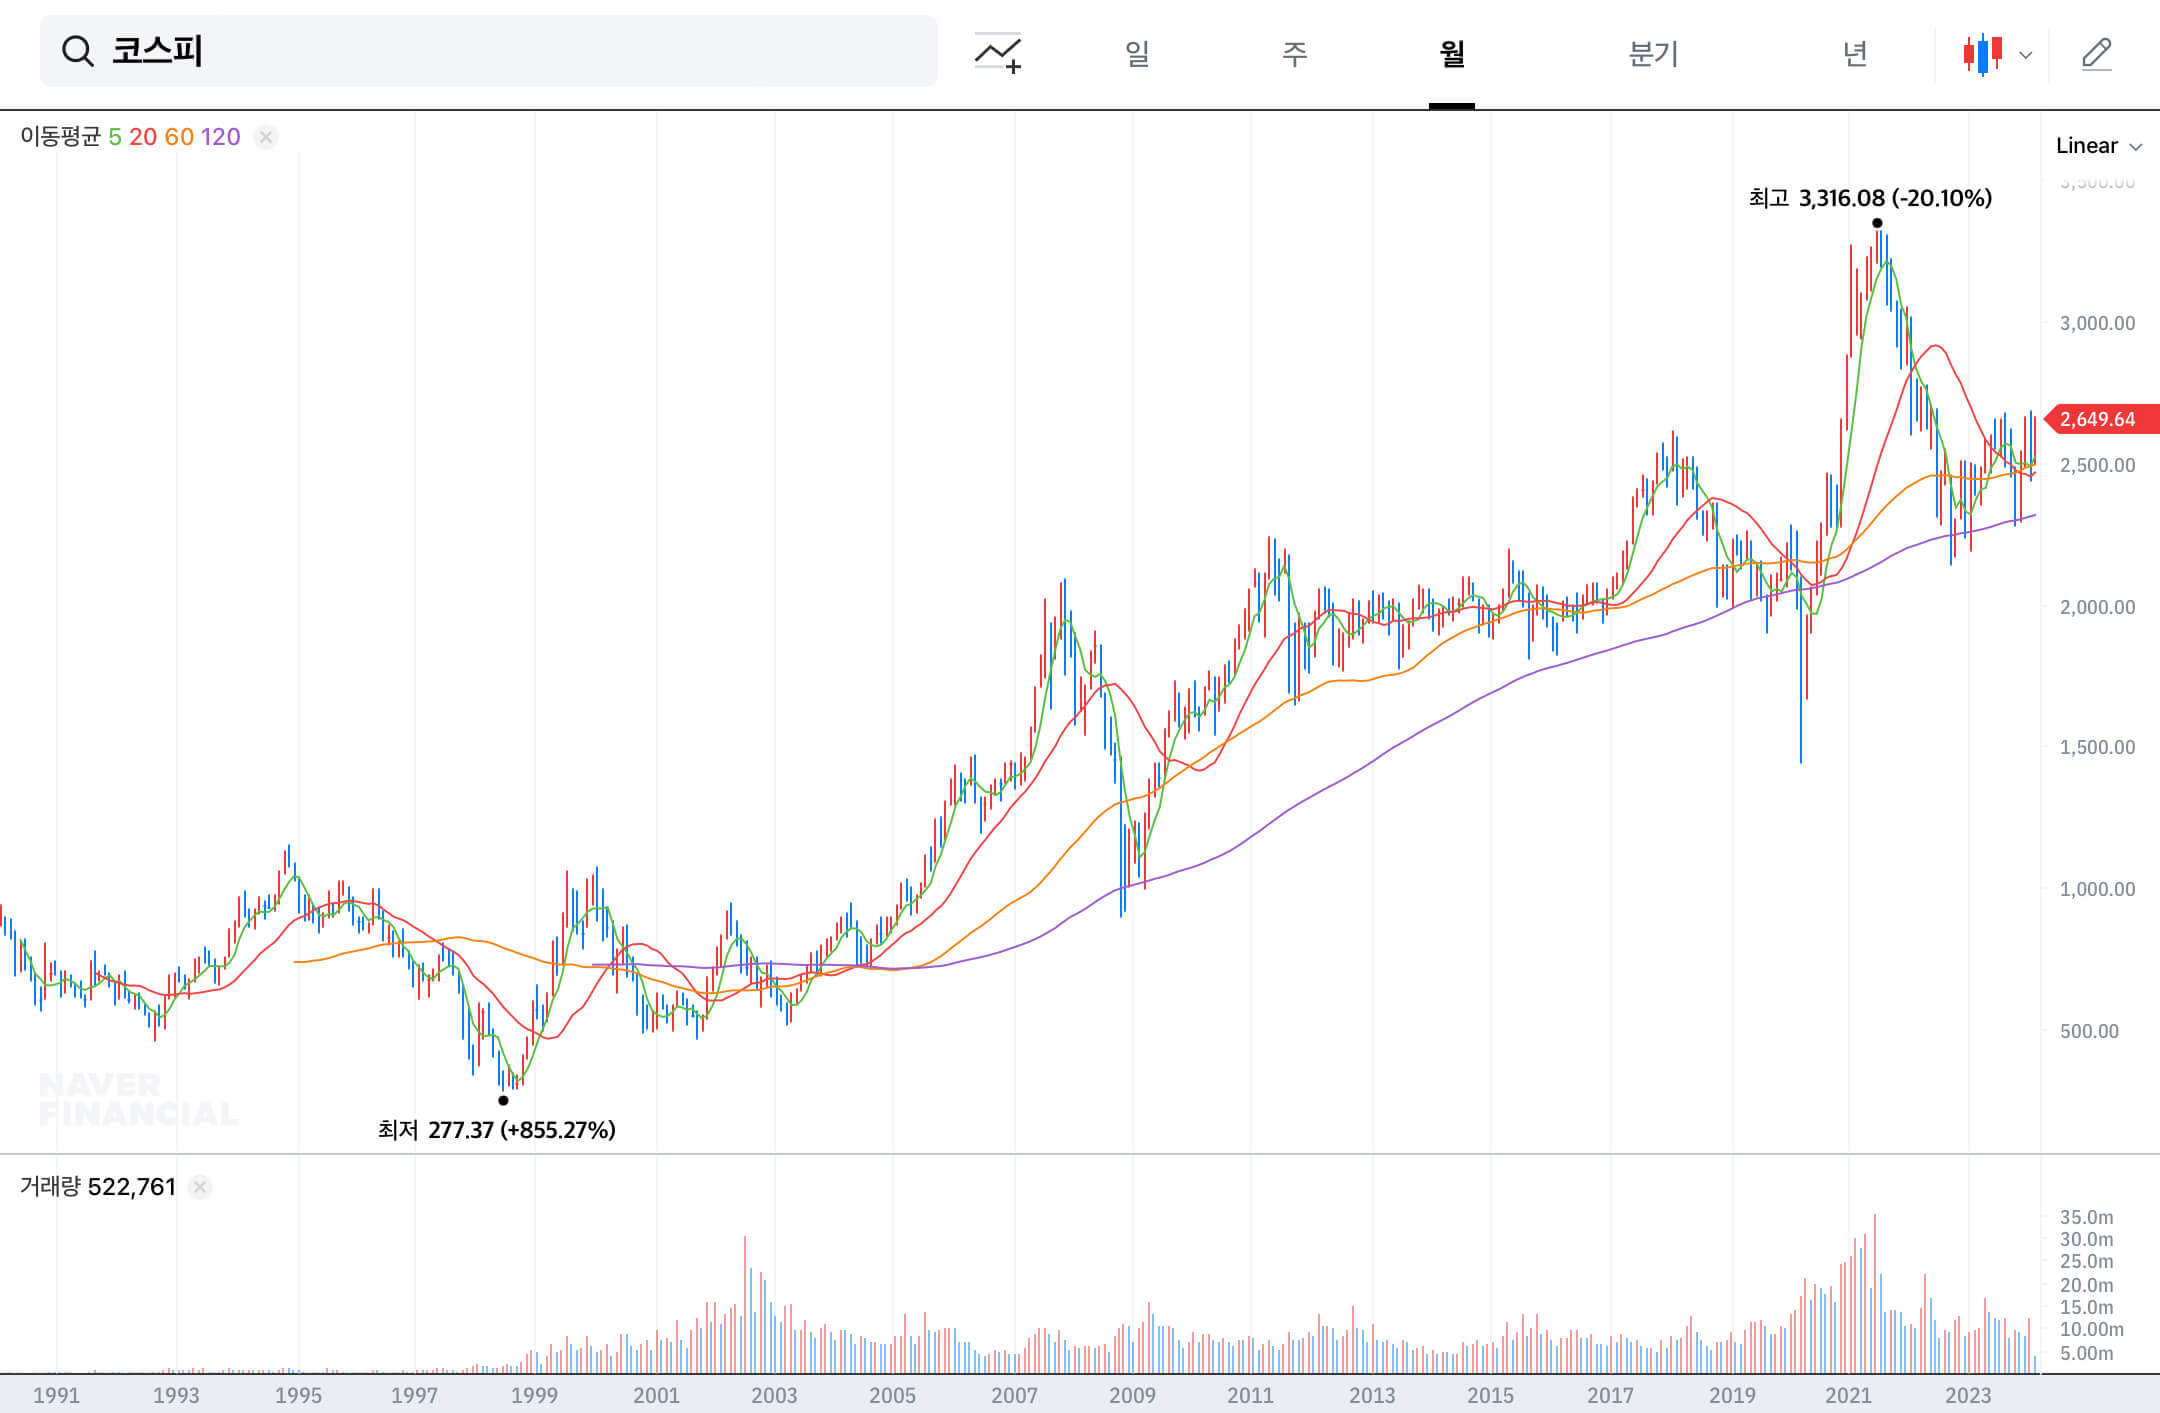The image size is (2160, 1413).
Task: Switch to the yearly (년) tab
Action: pos(1855,53)
